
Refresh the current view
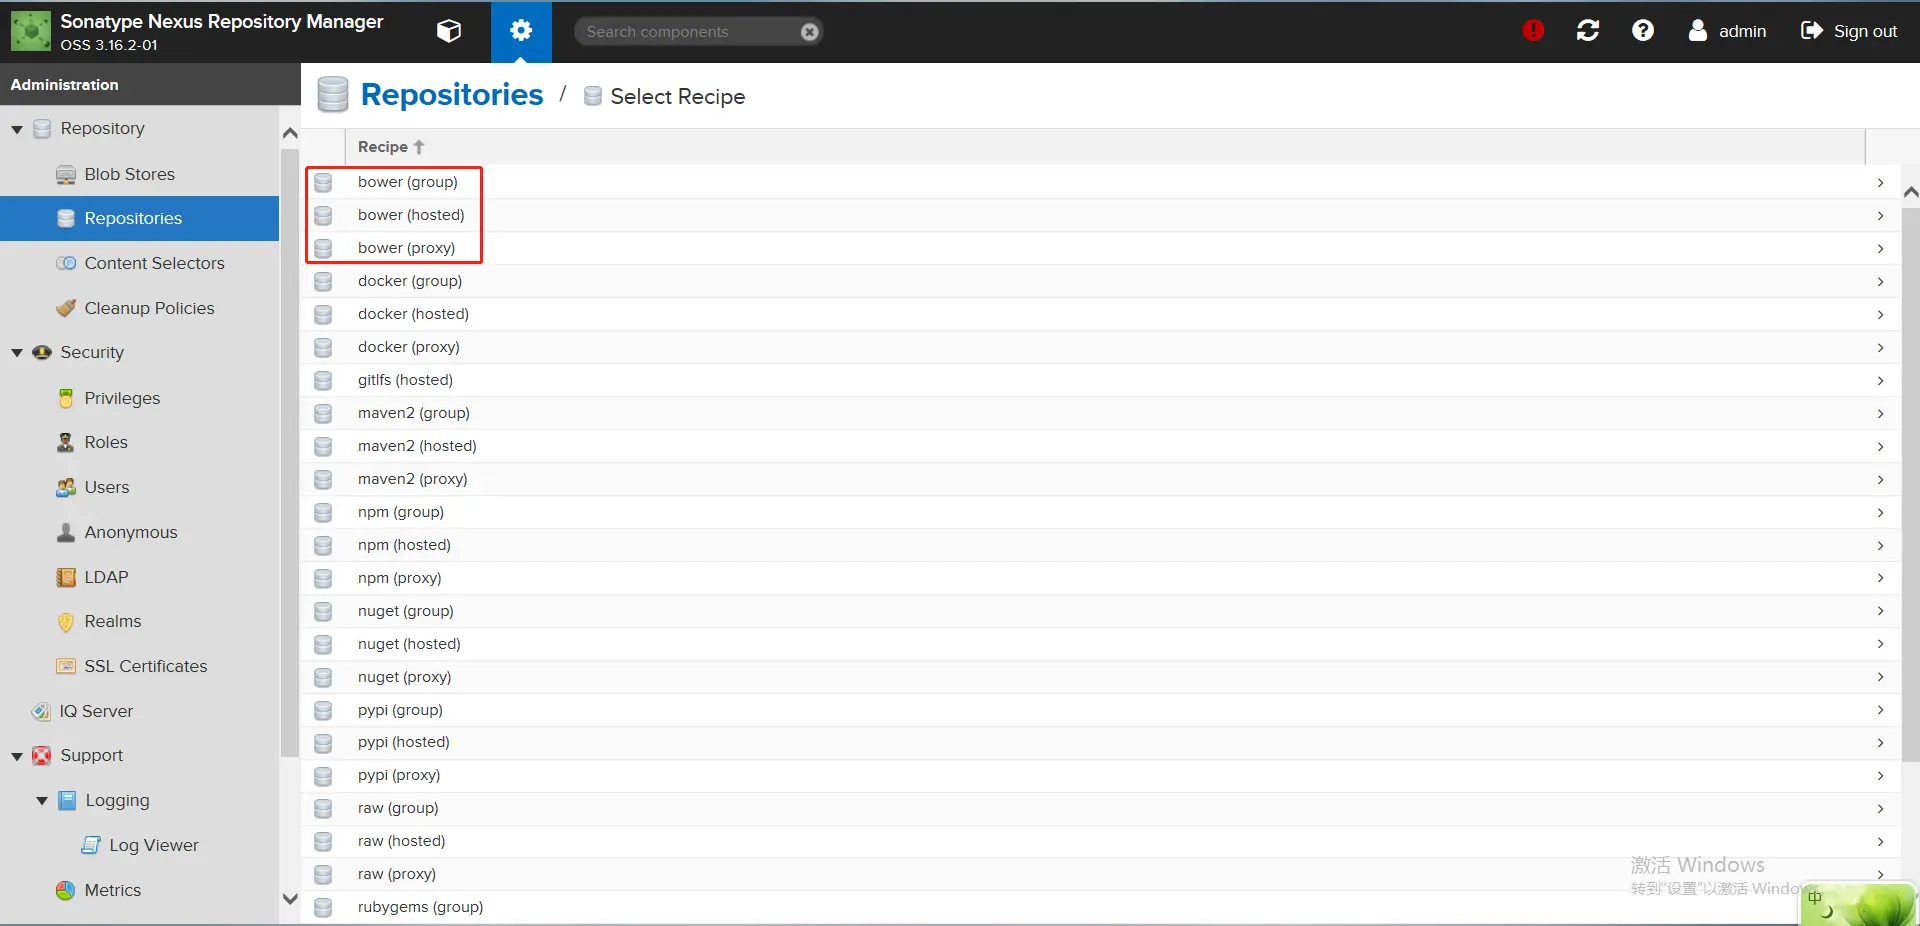point(1588,31)
